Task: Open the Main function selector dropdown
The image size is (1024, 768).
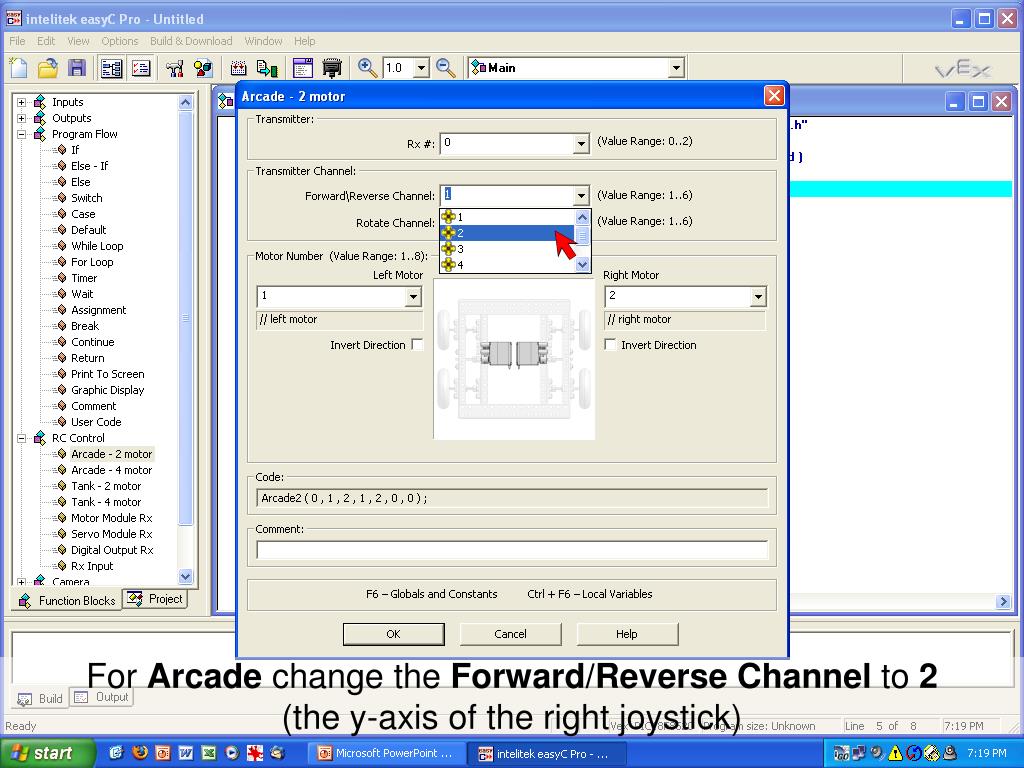Action: pyautogui.click(x=676, y=68)
